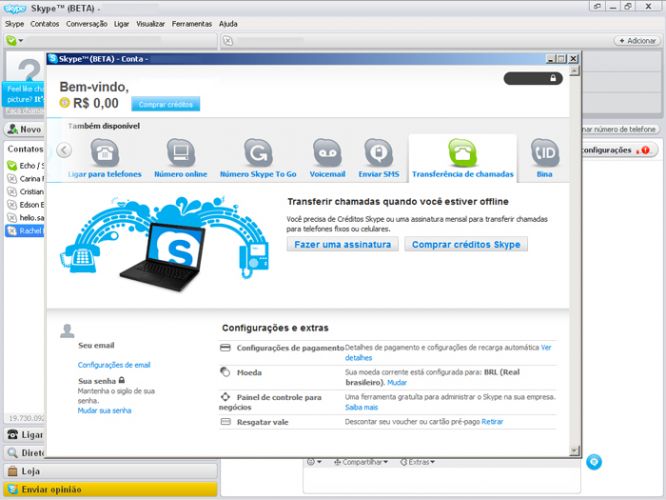Click the round blue send button

tap(594, 462)
